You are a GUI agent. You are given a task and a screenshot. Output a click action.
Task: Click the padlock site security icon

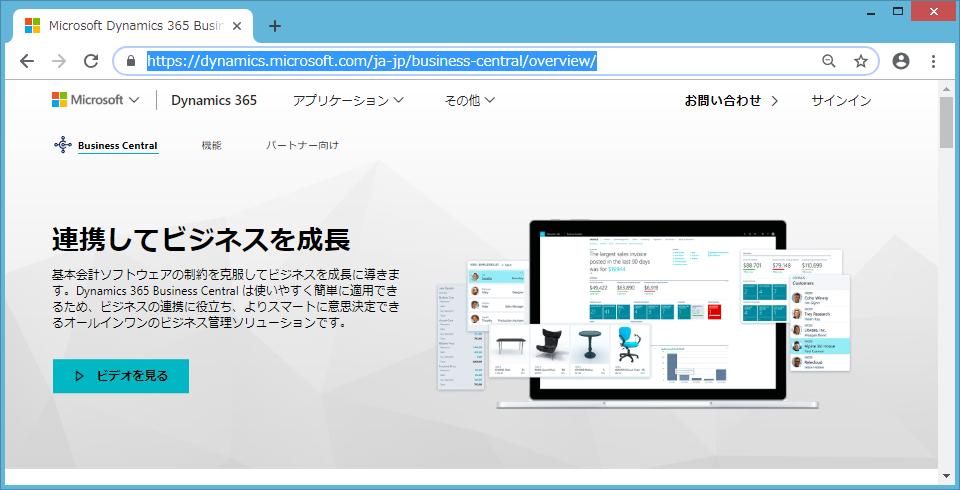click(130, 61)
